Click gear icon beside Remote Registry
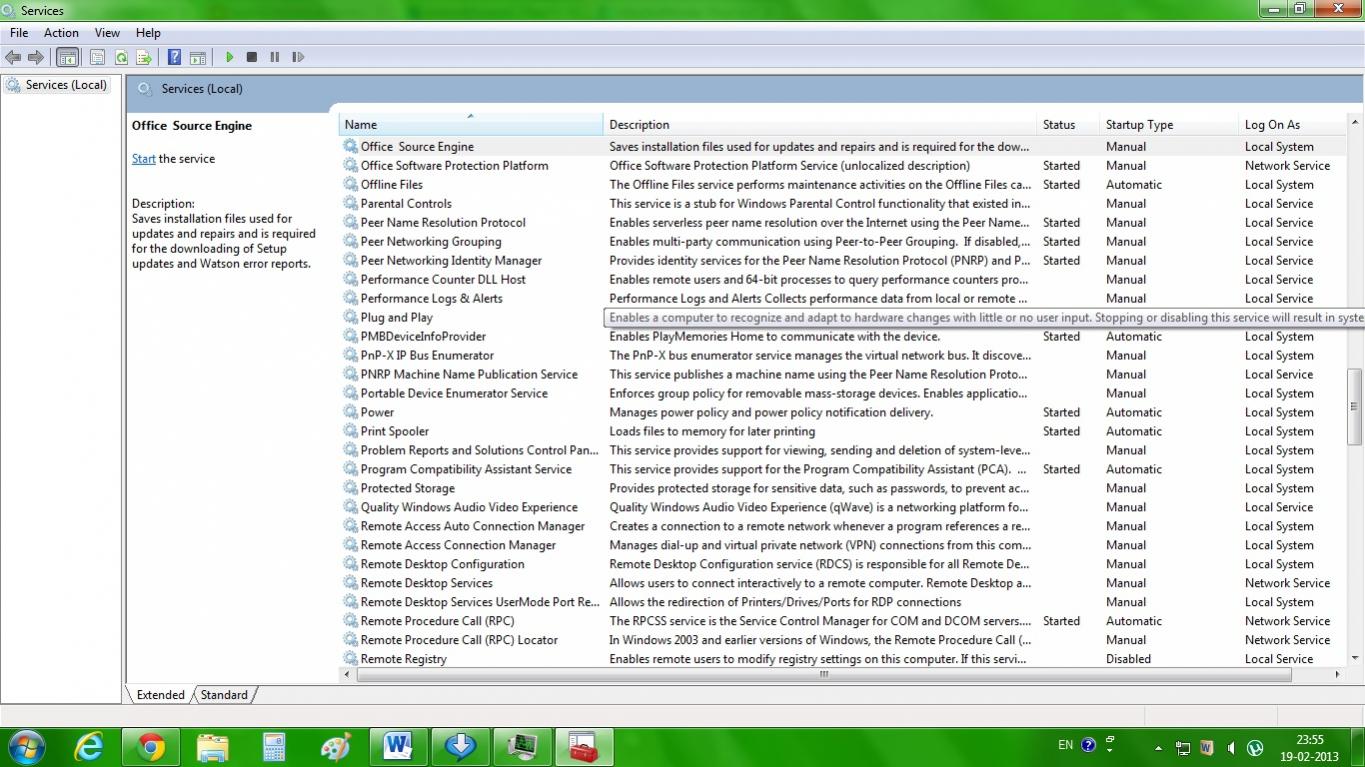The width and height of the screenshot is (1365, 767). (350, 659)
